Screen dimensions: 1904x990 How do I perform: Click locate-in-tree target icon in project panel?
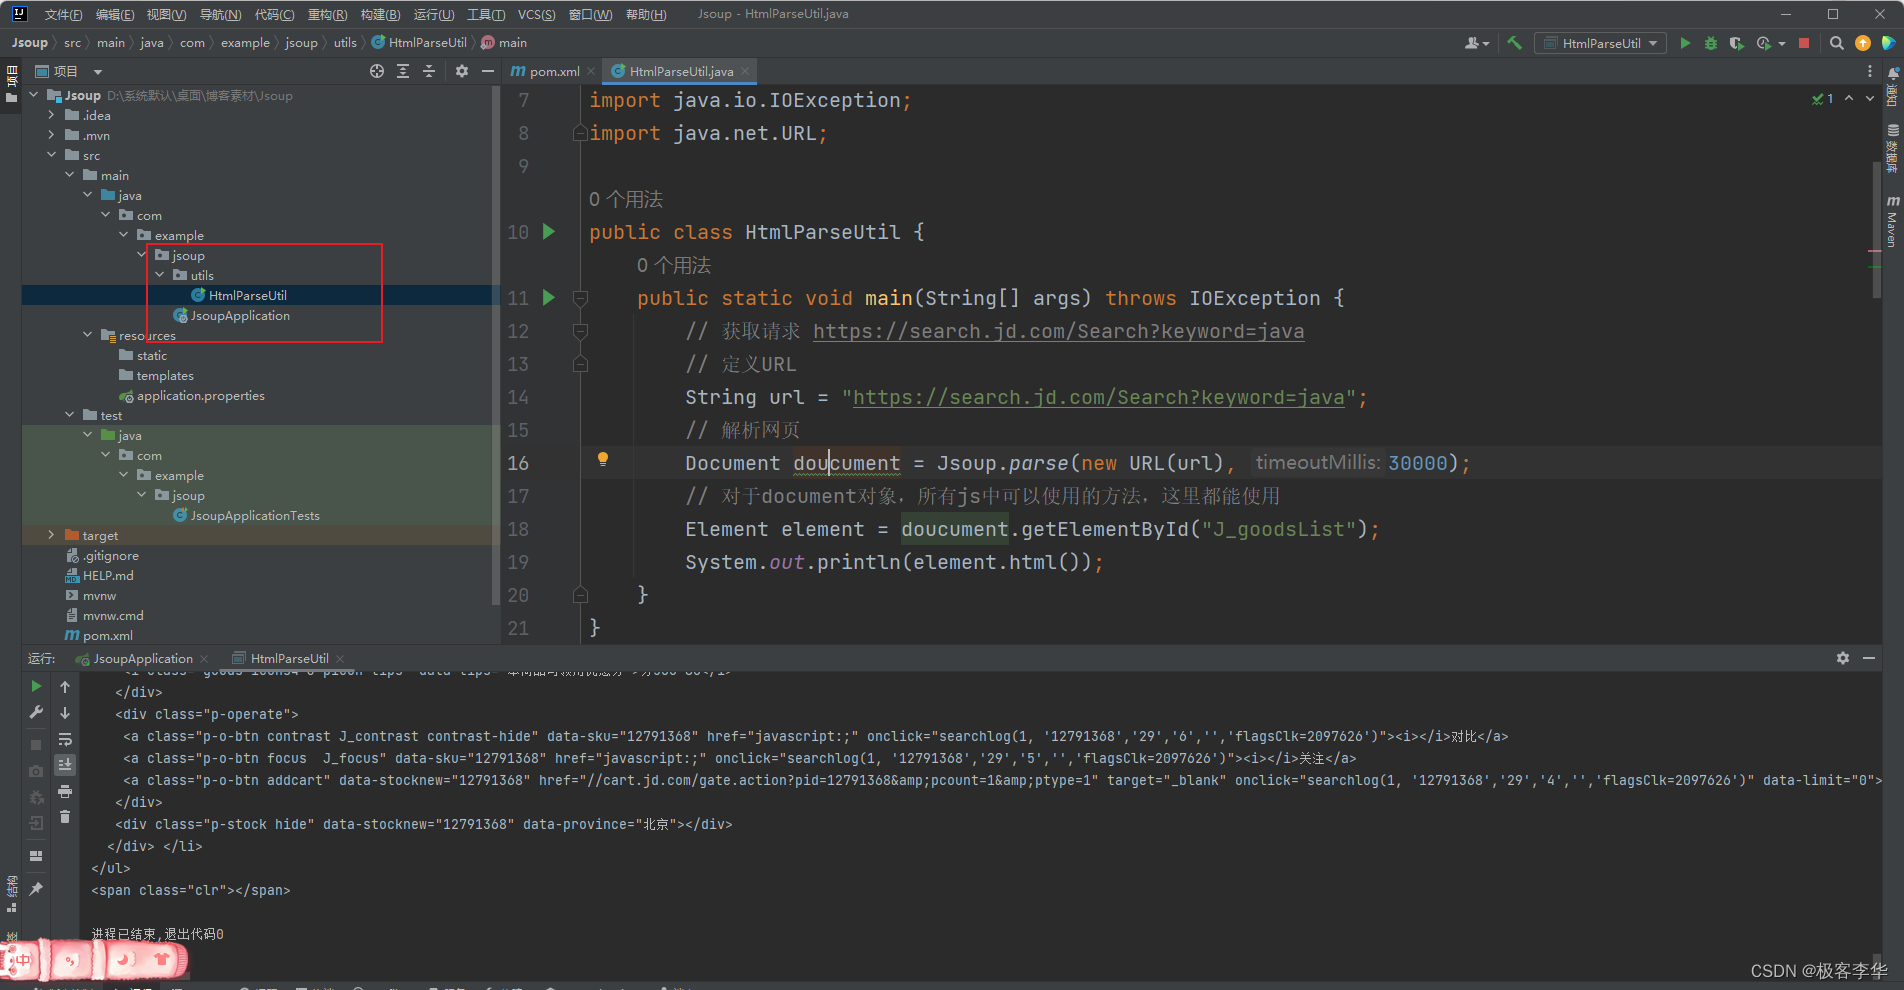pos(376,71)
